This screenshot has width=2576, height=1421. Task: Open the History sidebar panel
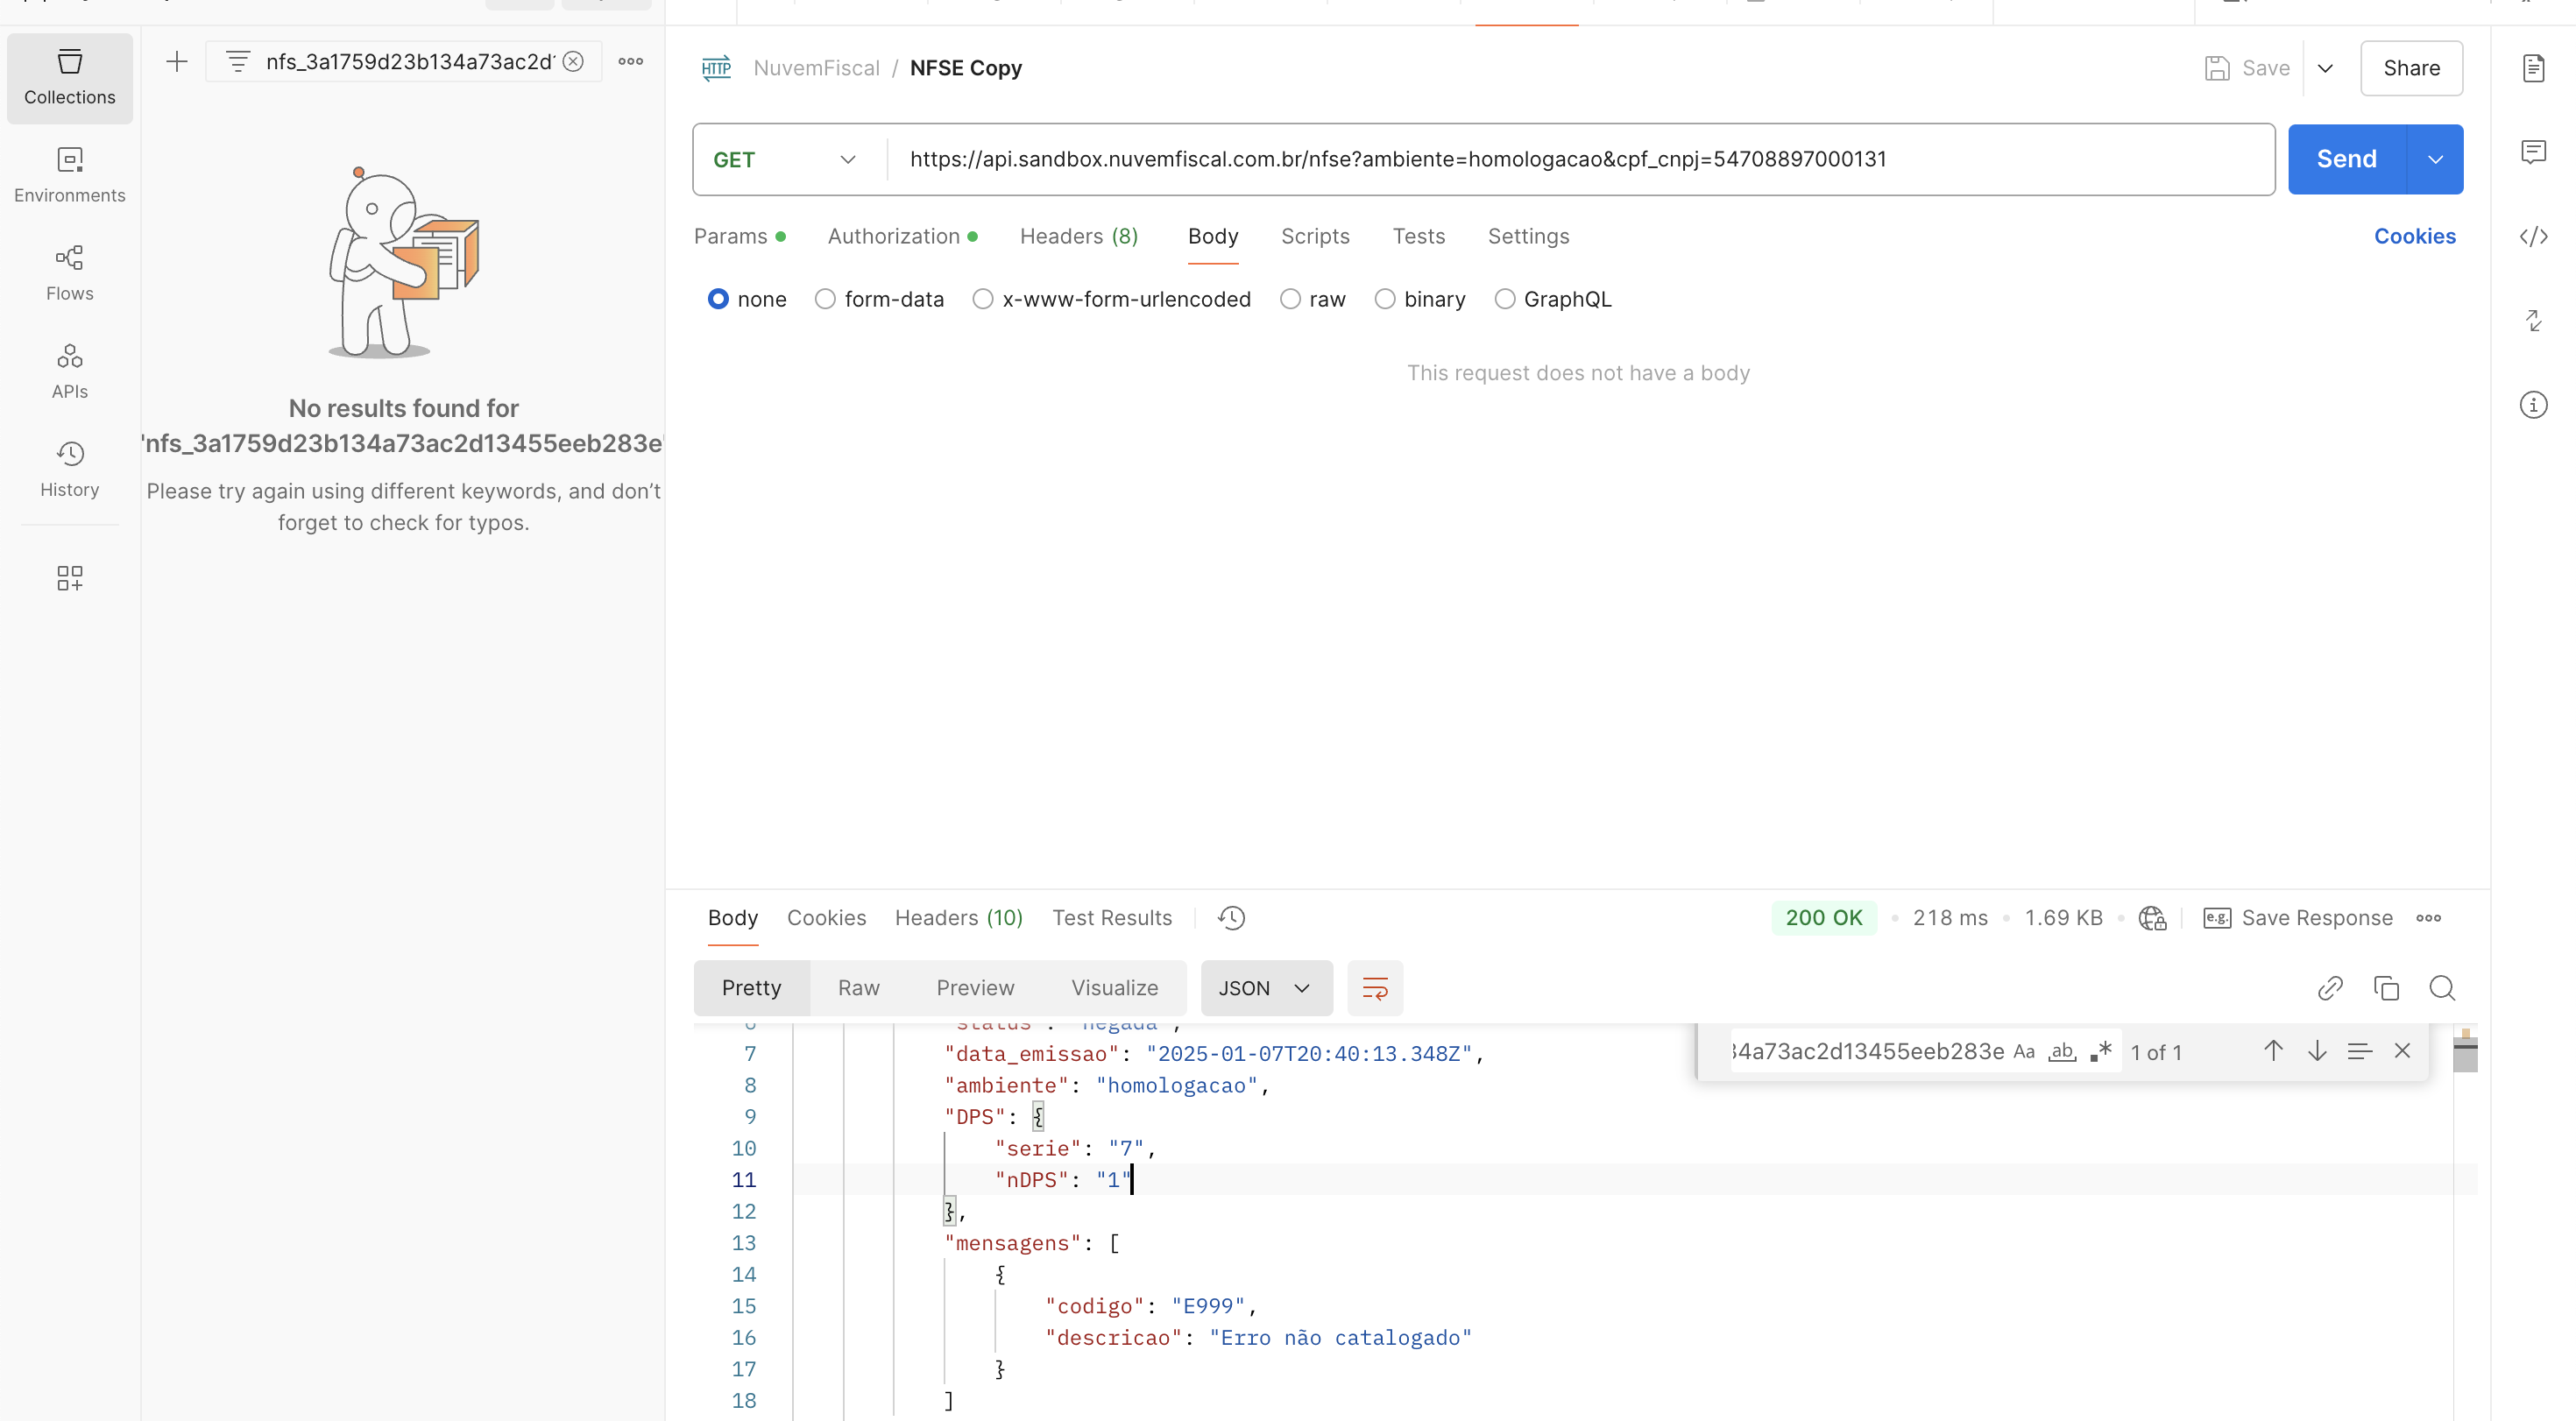[x=70, y=470]
